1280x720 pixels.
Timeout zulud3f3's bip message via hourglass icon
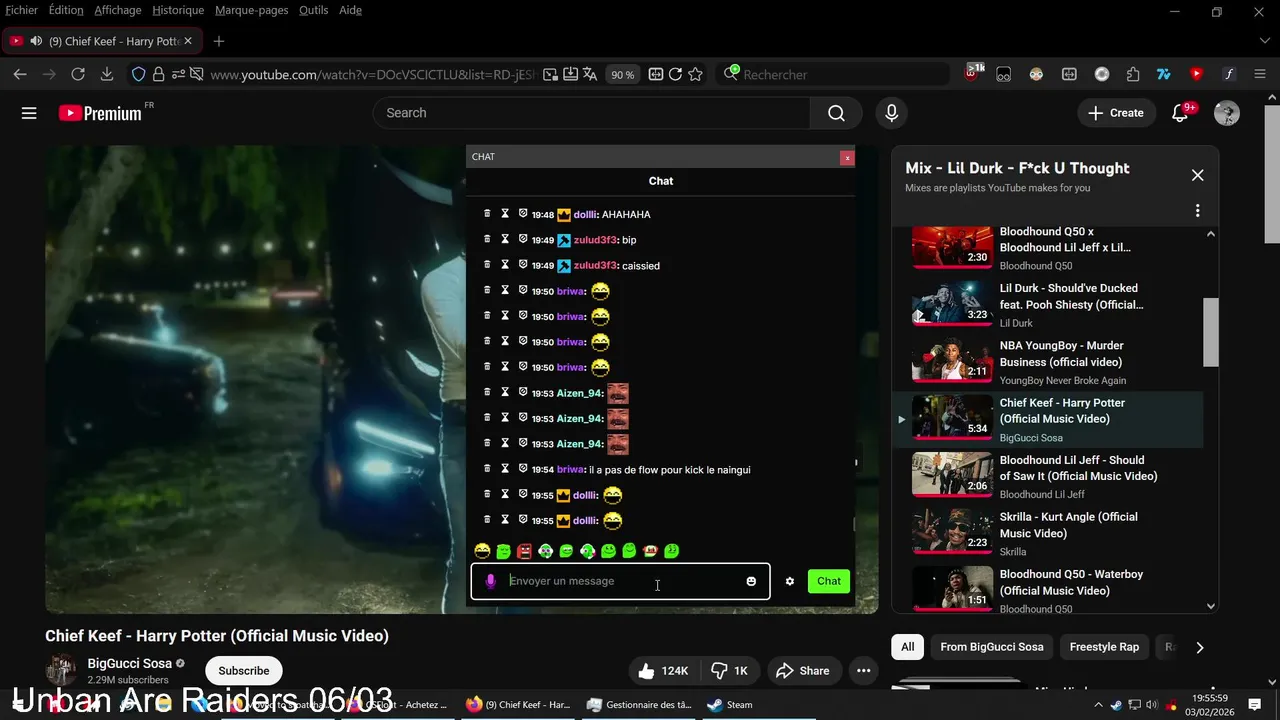point(505,240)
